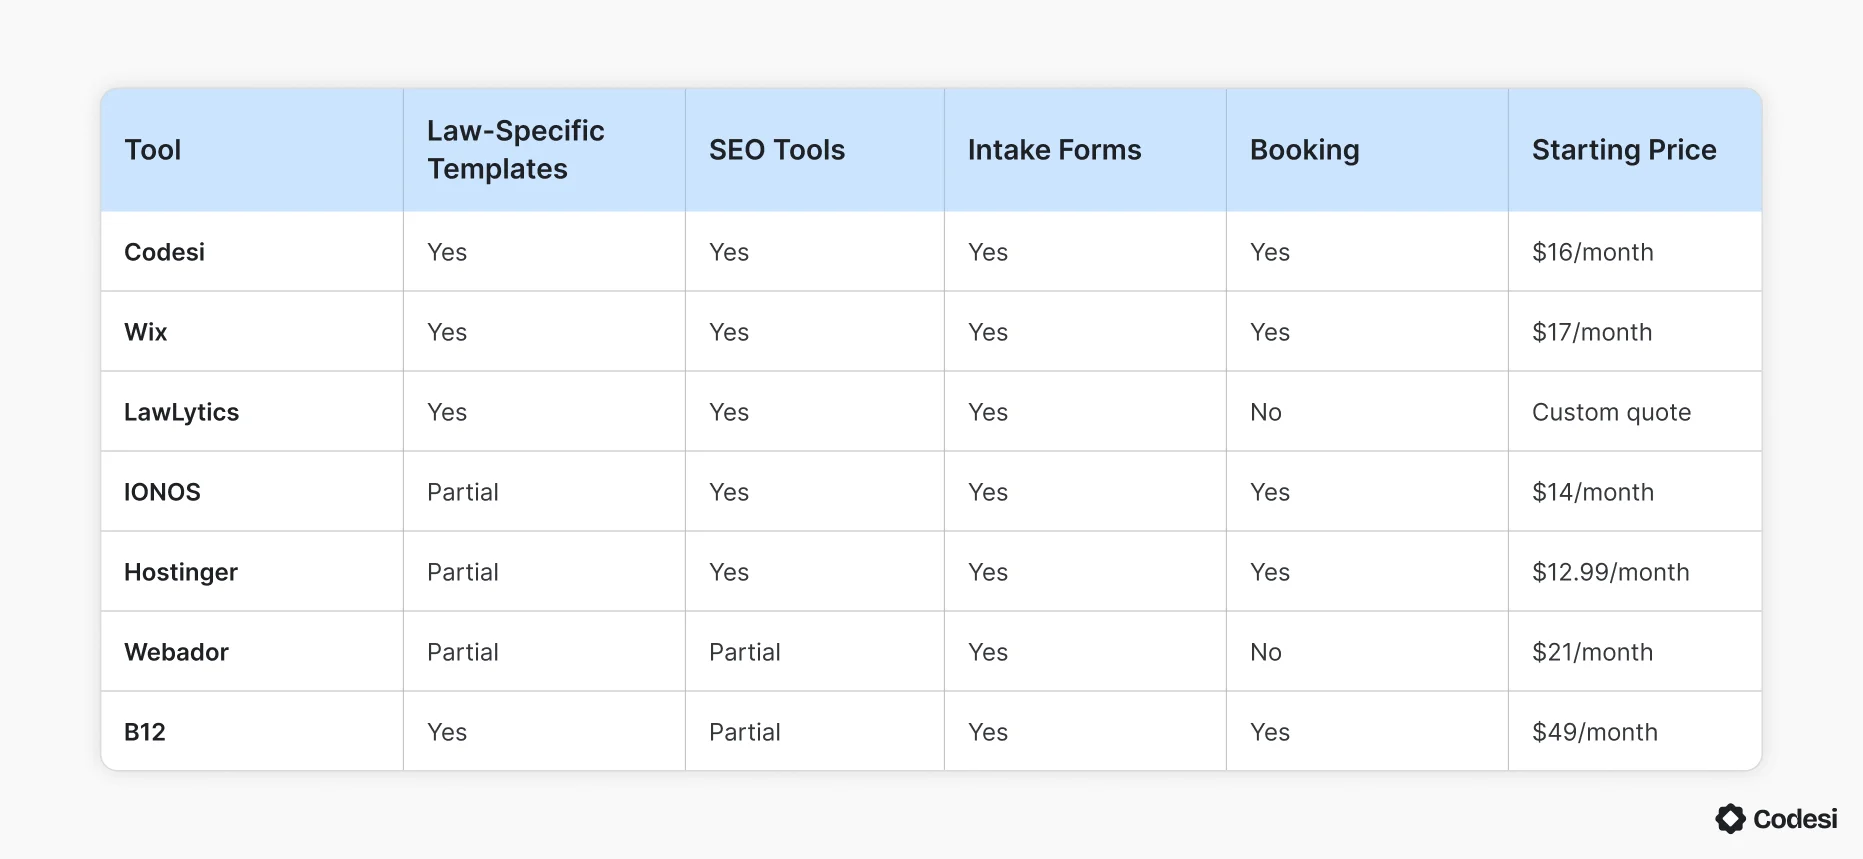Select Webador SEO Tools Partial cell

tap(745, 652)
